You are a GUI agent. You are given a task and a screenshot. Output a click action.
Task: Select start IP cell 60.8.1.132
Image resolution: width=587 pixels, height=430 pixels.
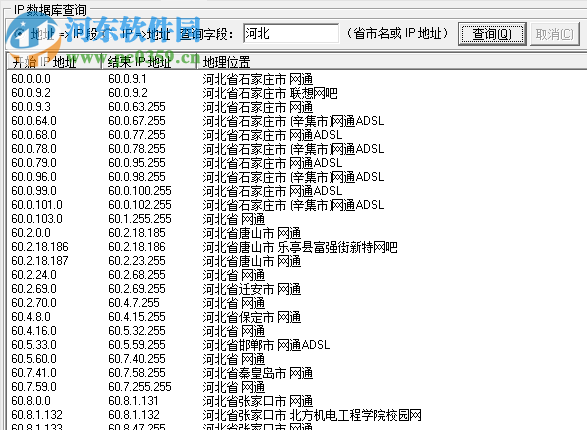[37, 415]
